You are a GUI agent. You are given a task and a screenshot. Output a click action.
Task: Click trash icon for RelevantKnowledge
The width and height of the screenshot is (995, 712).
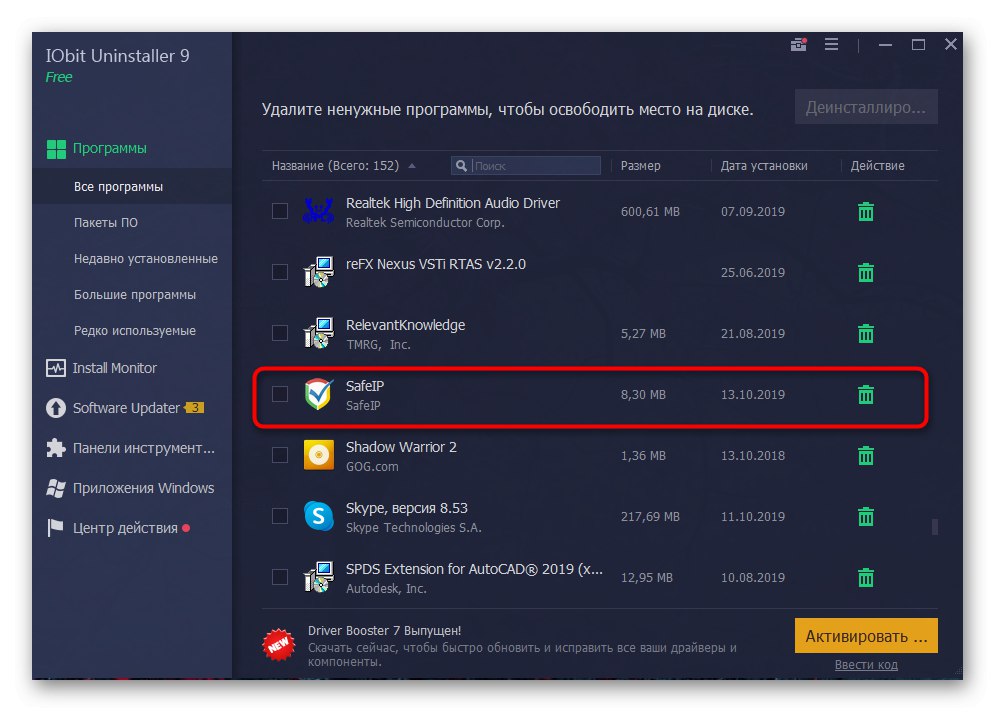pos(866,333)
